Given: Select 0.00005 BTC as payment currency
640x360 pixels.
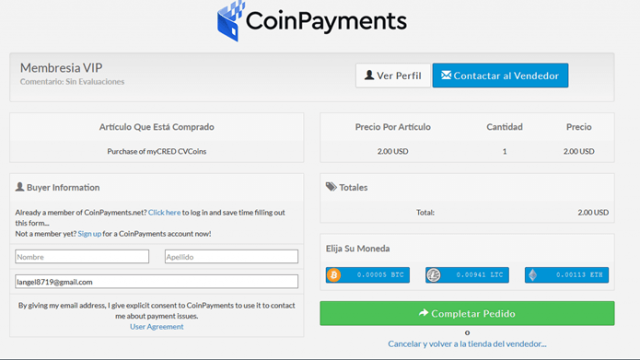Looking at the screenshot, I should pyautogui.click(x=368, y=275).
